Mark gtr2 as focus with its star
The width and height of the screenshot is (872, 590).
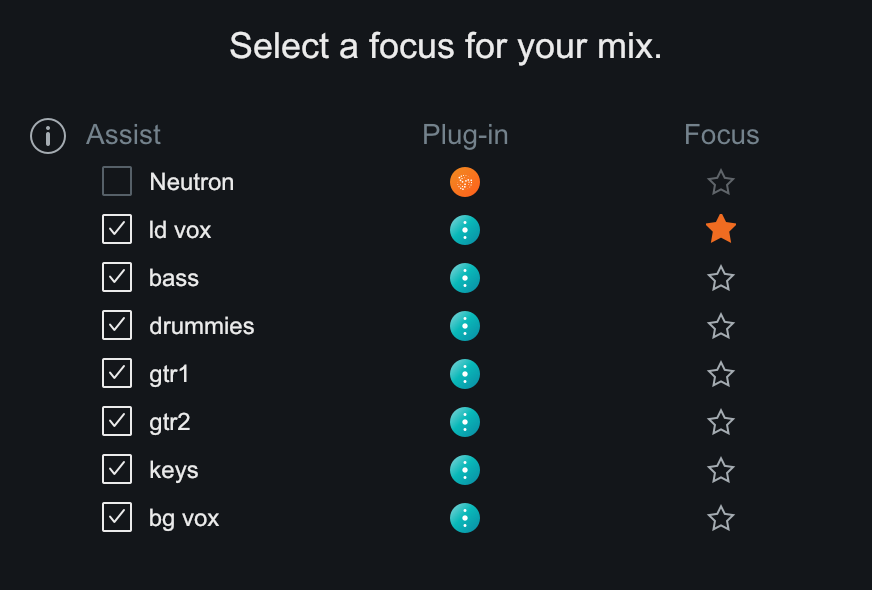tap(721, 422)
